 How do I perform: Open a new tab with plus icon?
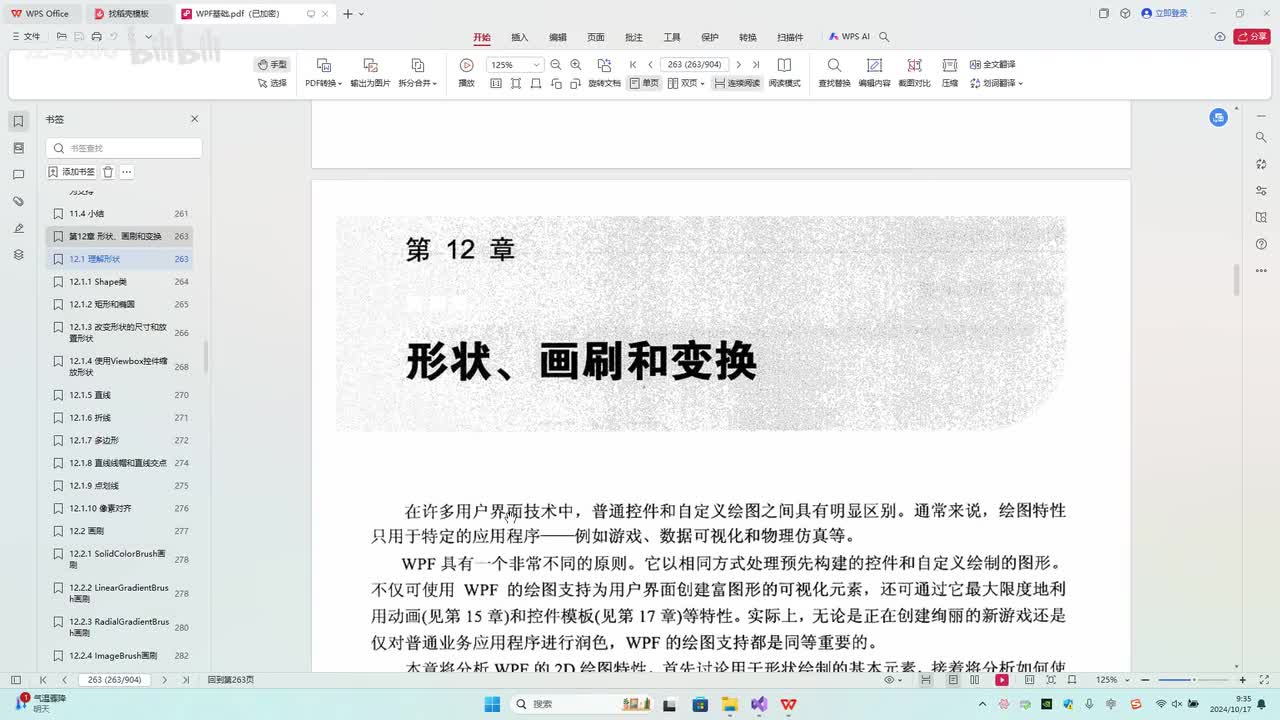click(x=347, y=14)
